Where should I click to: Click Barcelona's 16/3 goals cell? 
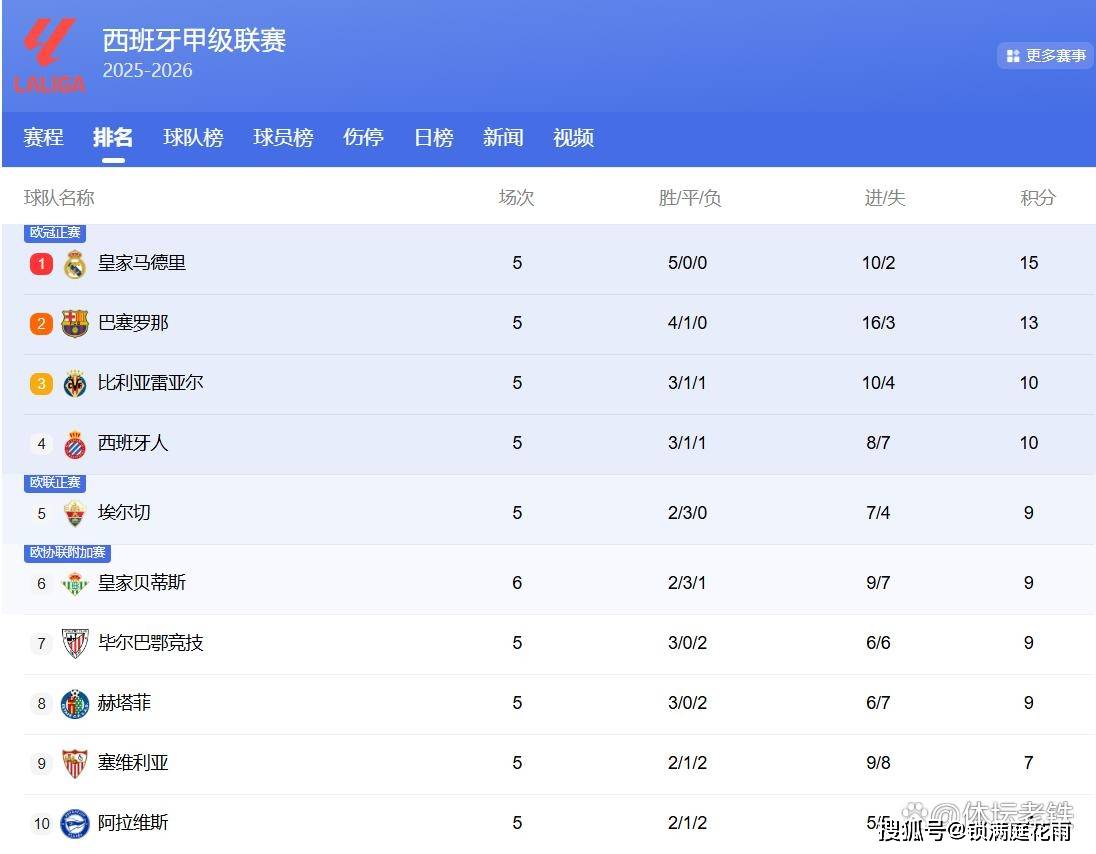click(879, 323)
